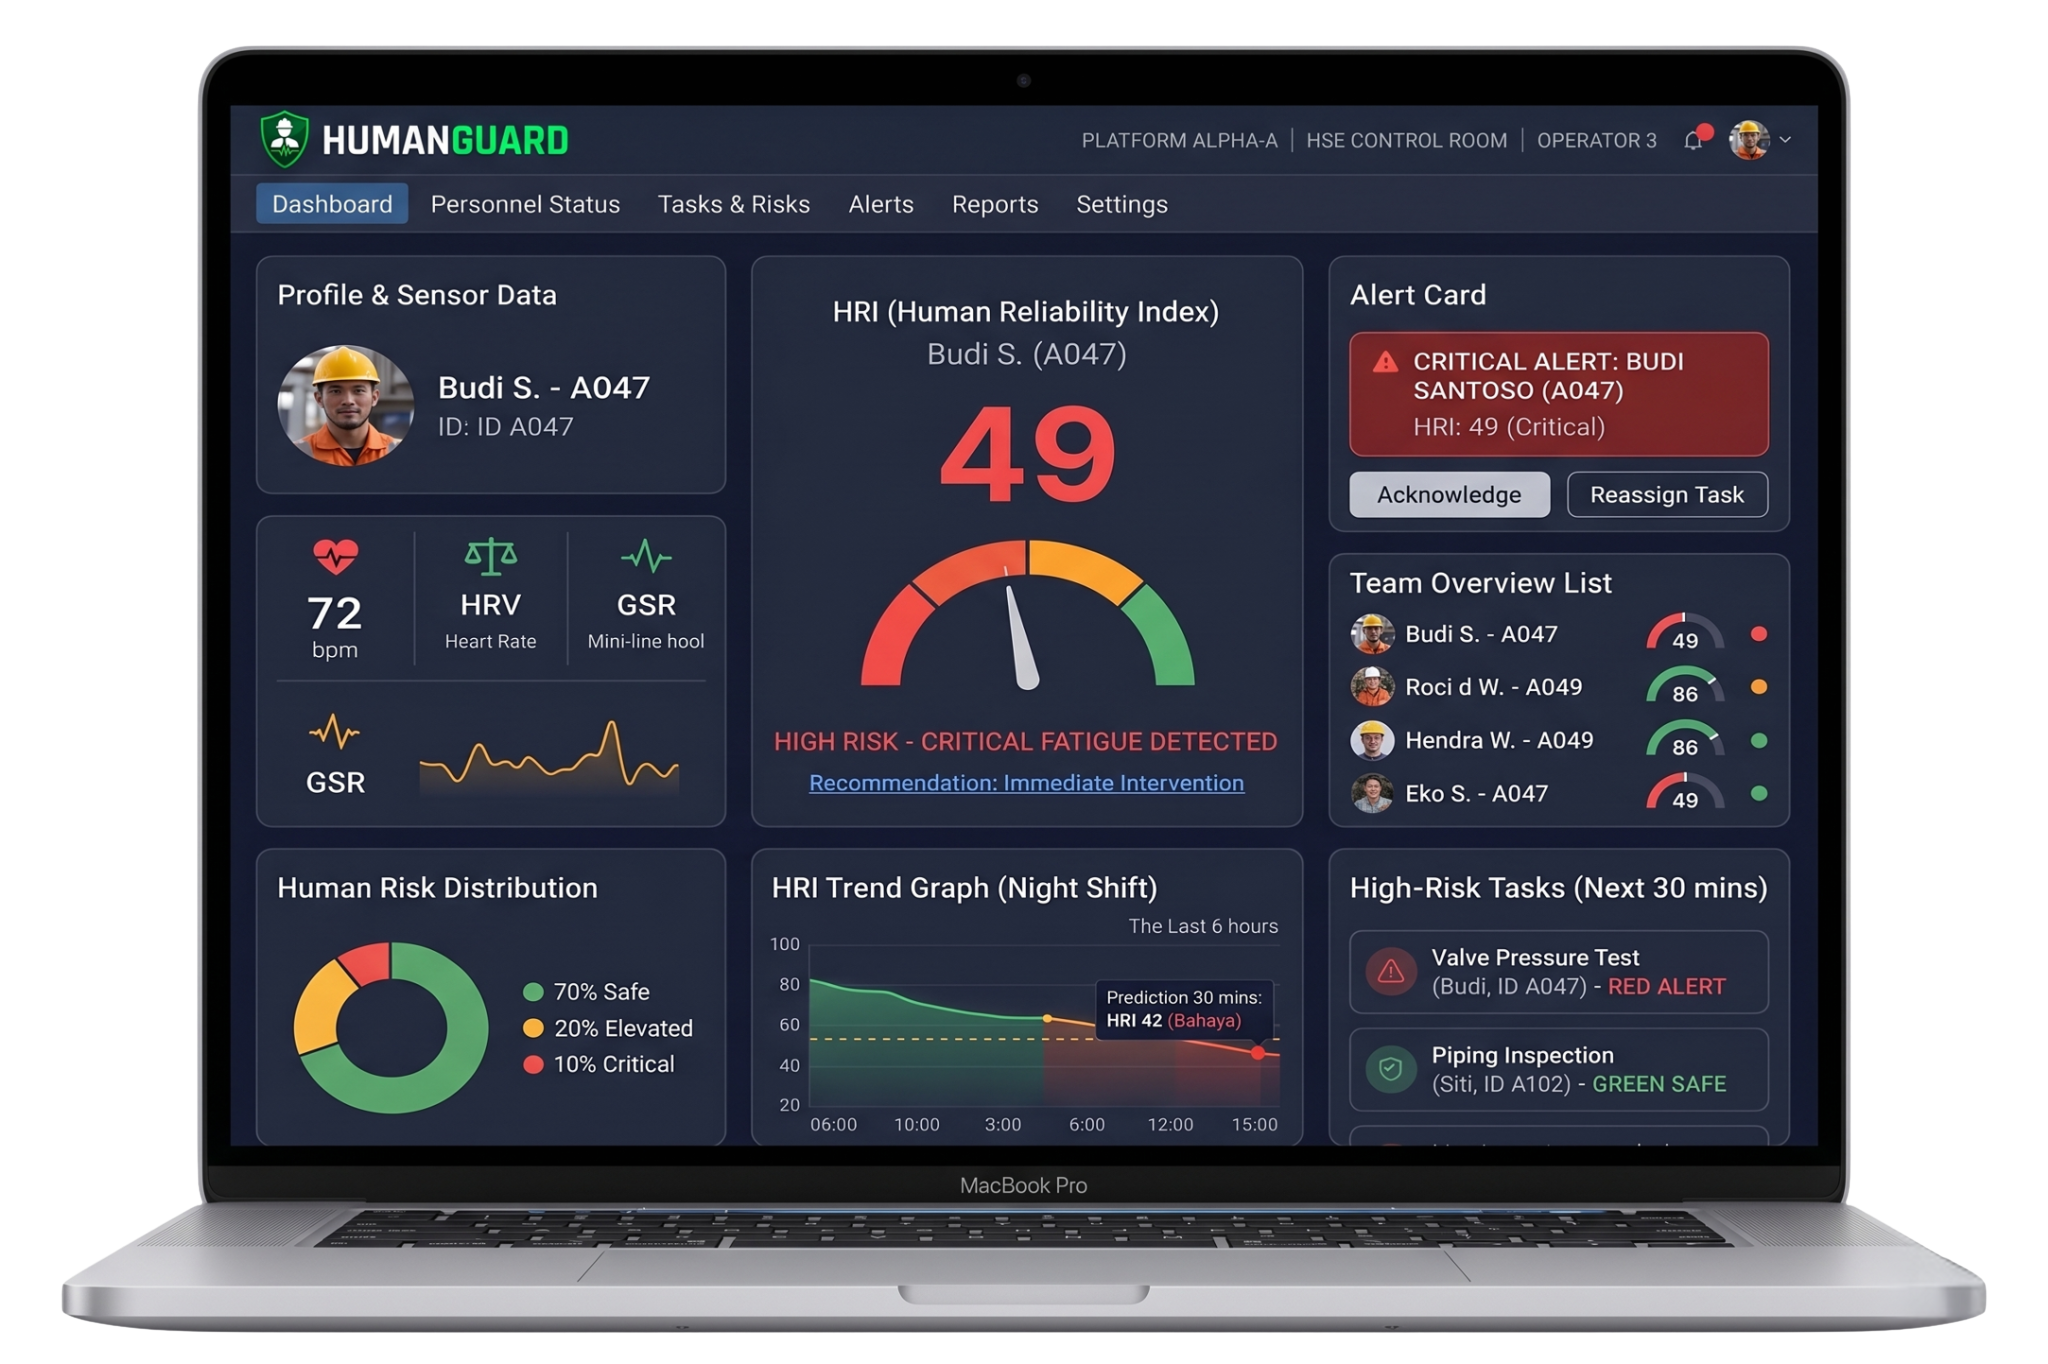Click OPERATOR 3 in header

tap(1596, 140)
